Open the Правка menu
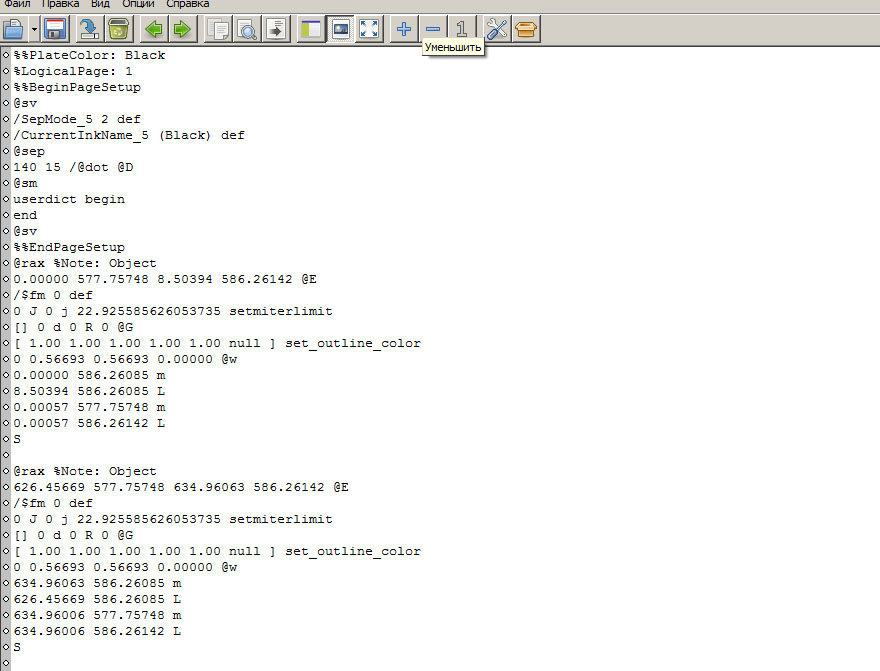Image resolution: width=880 pixels, height=671 pixels. point(61,4)
